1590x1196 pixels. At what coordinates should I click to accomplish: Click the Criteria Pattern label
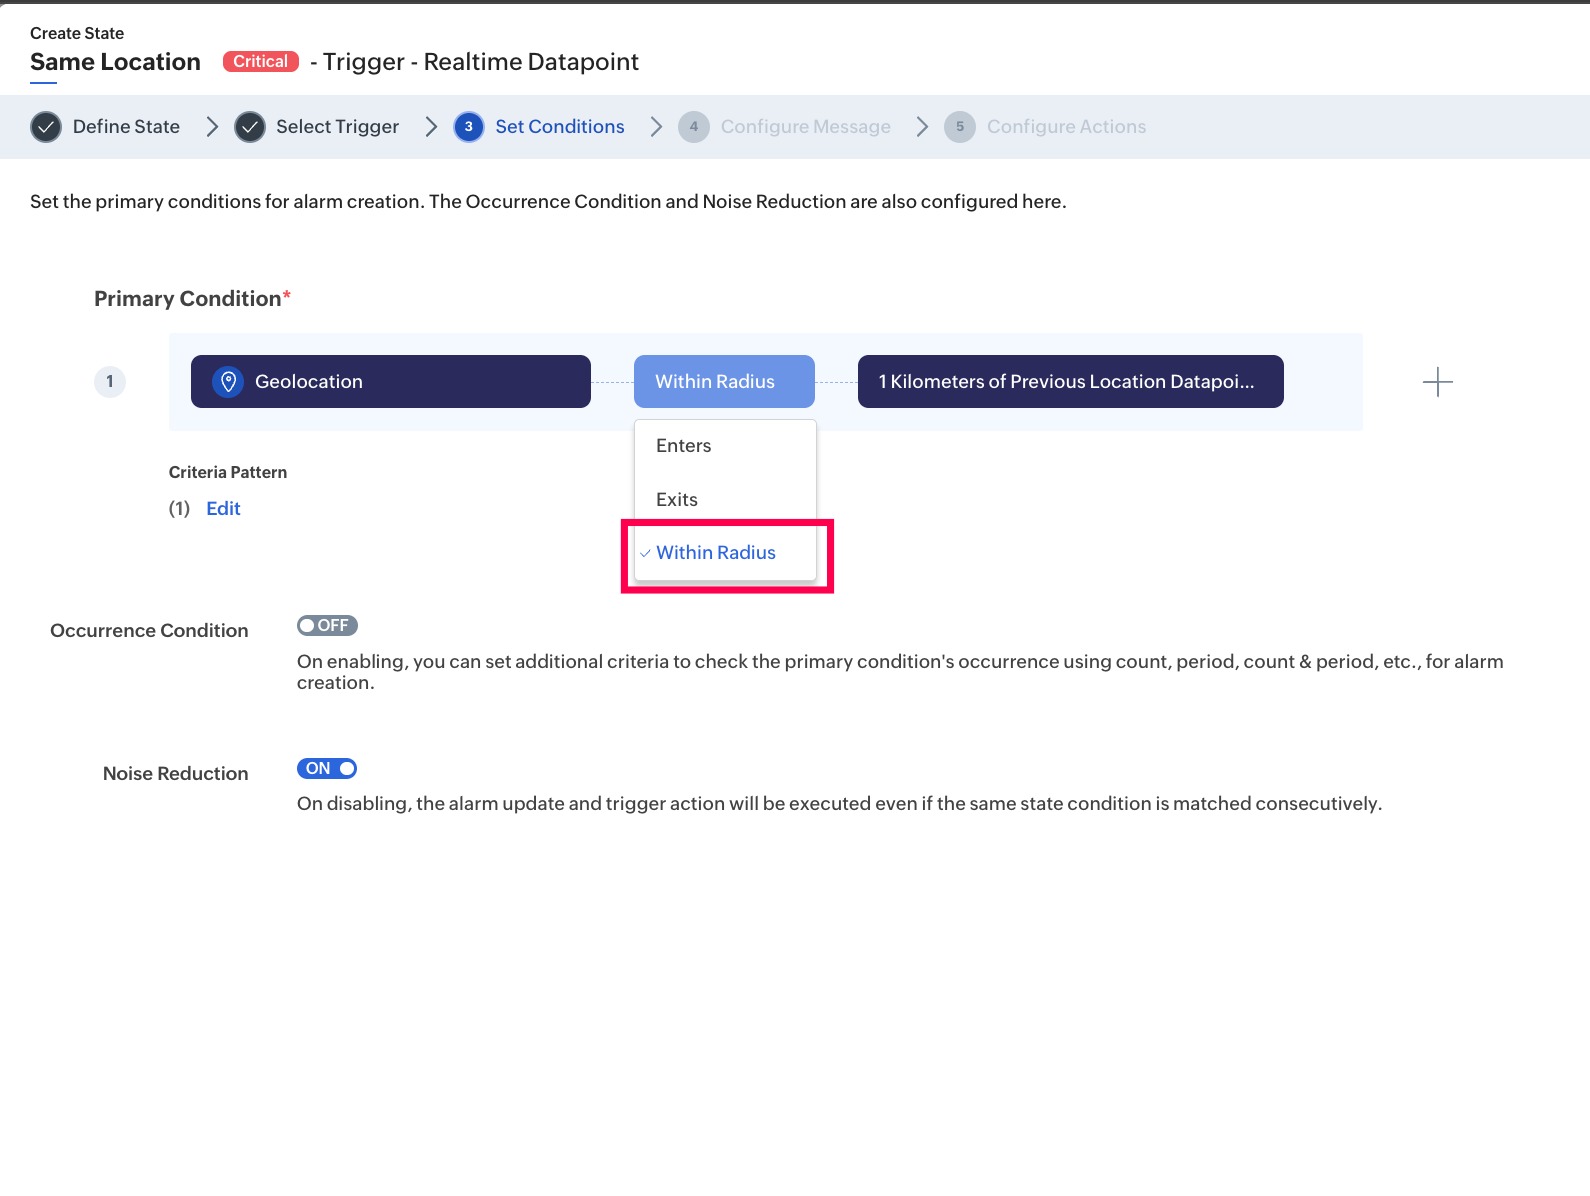click(228, 472)
